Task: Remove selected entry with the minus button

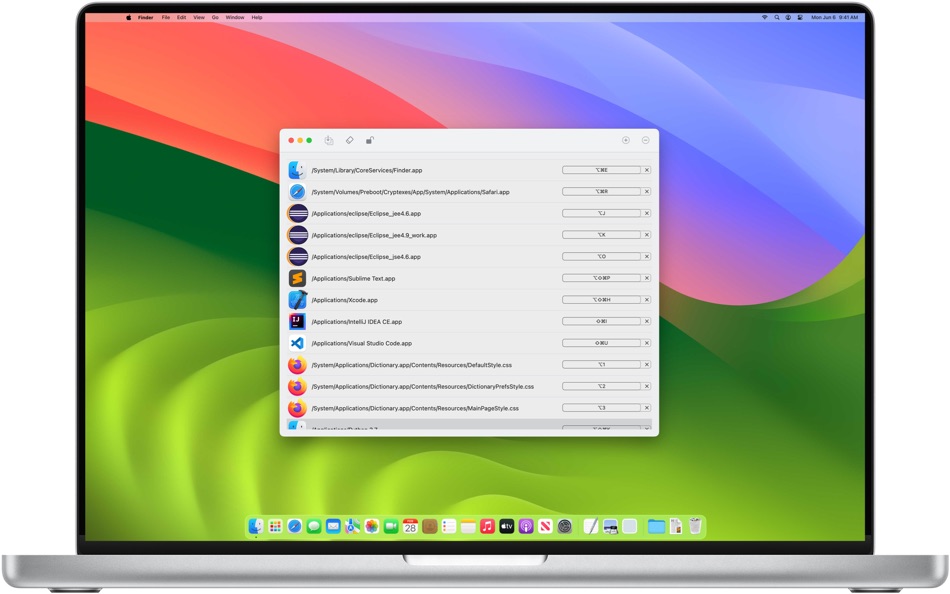Action: point(646,140)
